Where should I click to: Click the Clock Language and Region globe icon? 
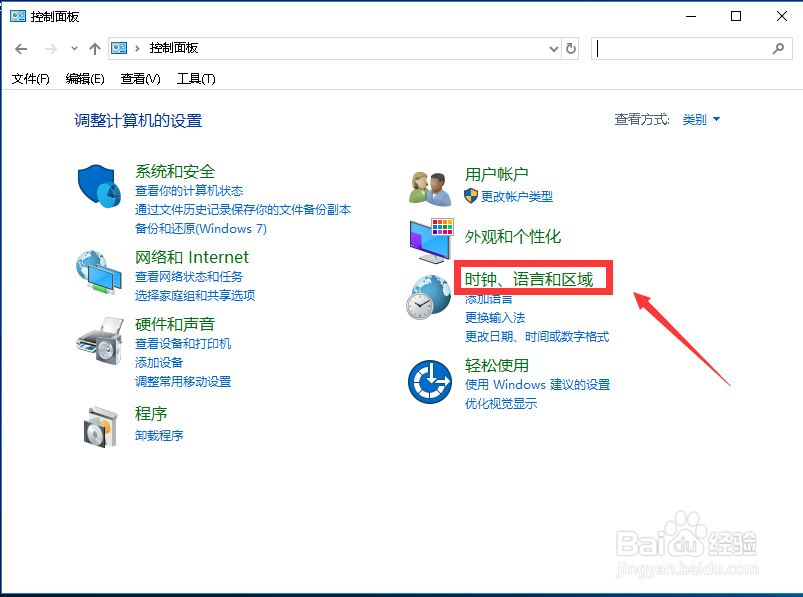[429, 296]
